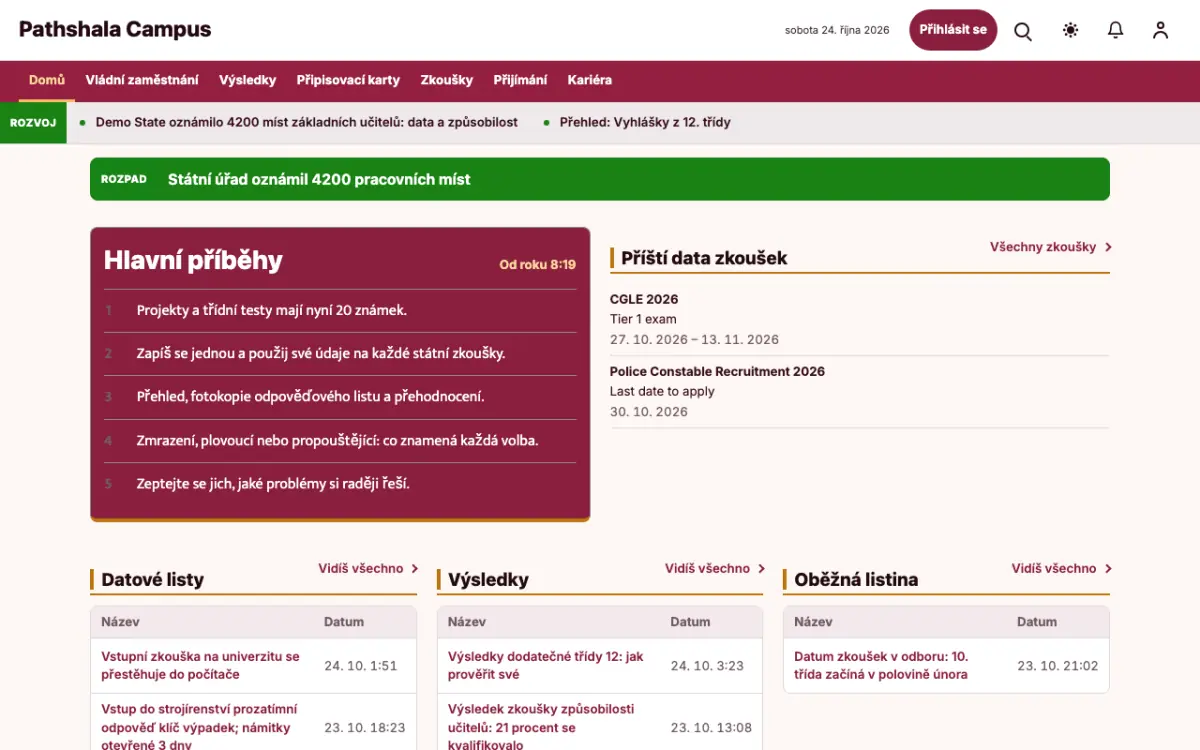Viewport: 1200px width, 750px height.
Task: Open the search icon in header
Action: tap(1023, 31)
